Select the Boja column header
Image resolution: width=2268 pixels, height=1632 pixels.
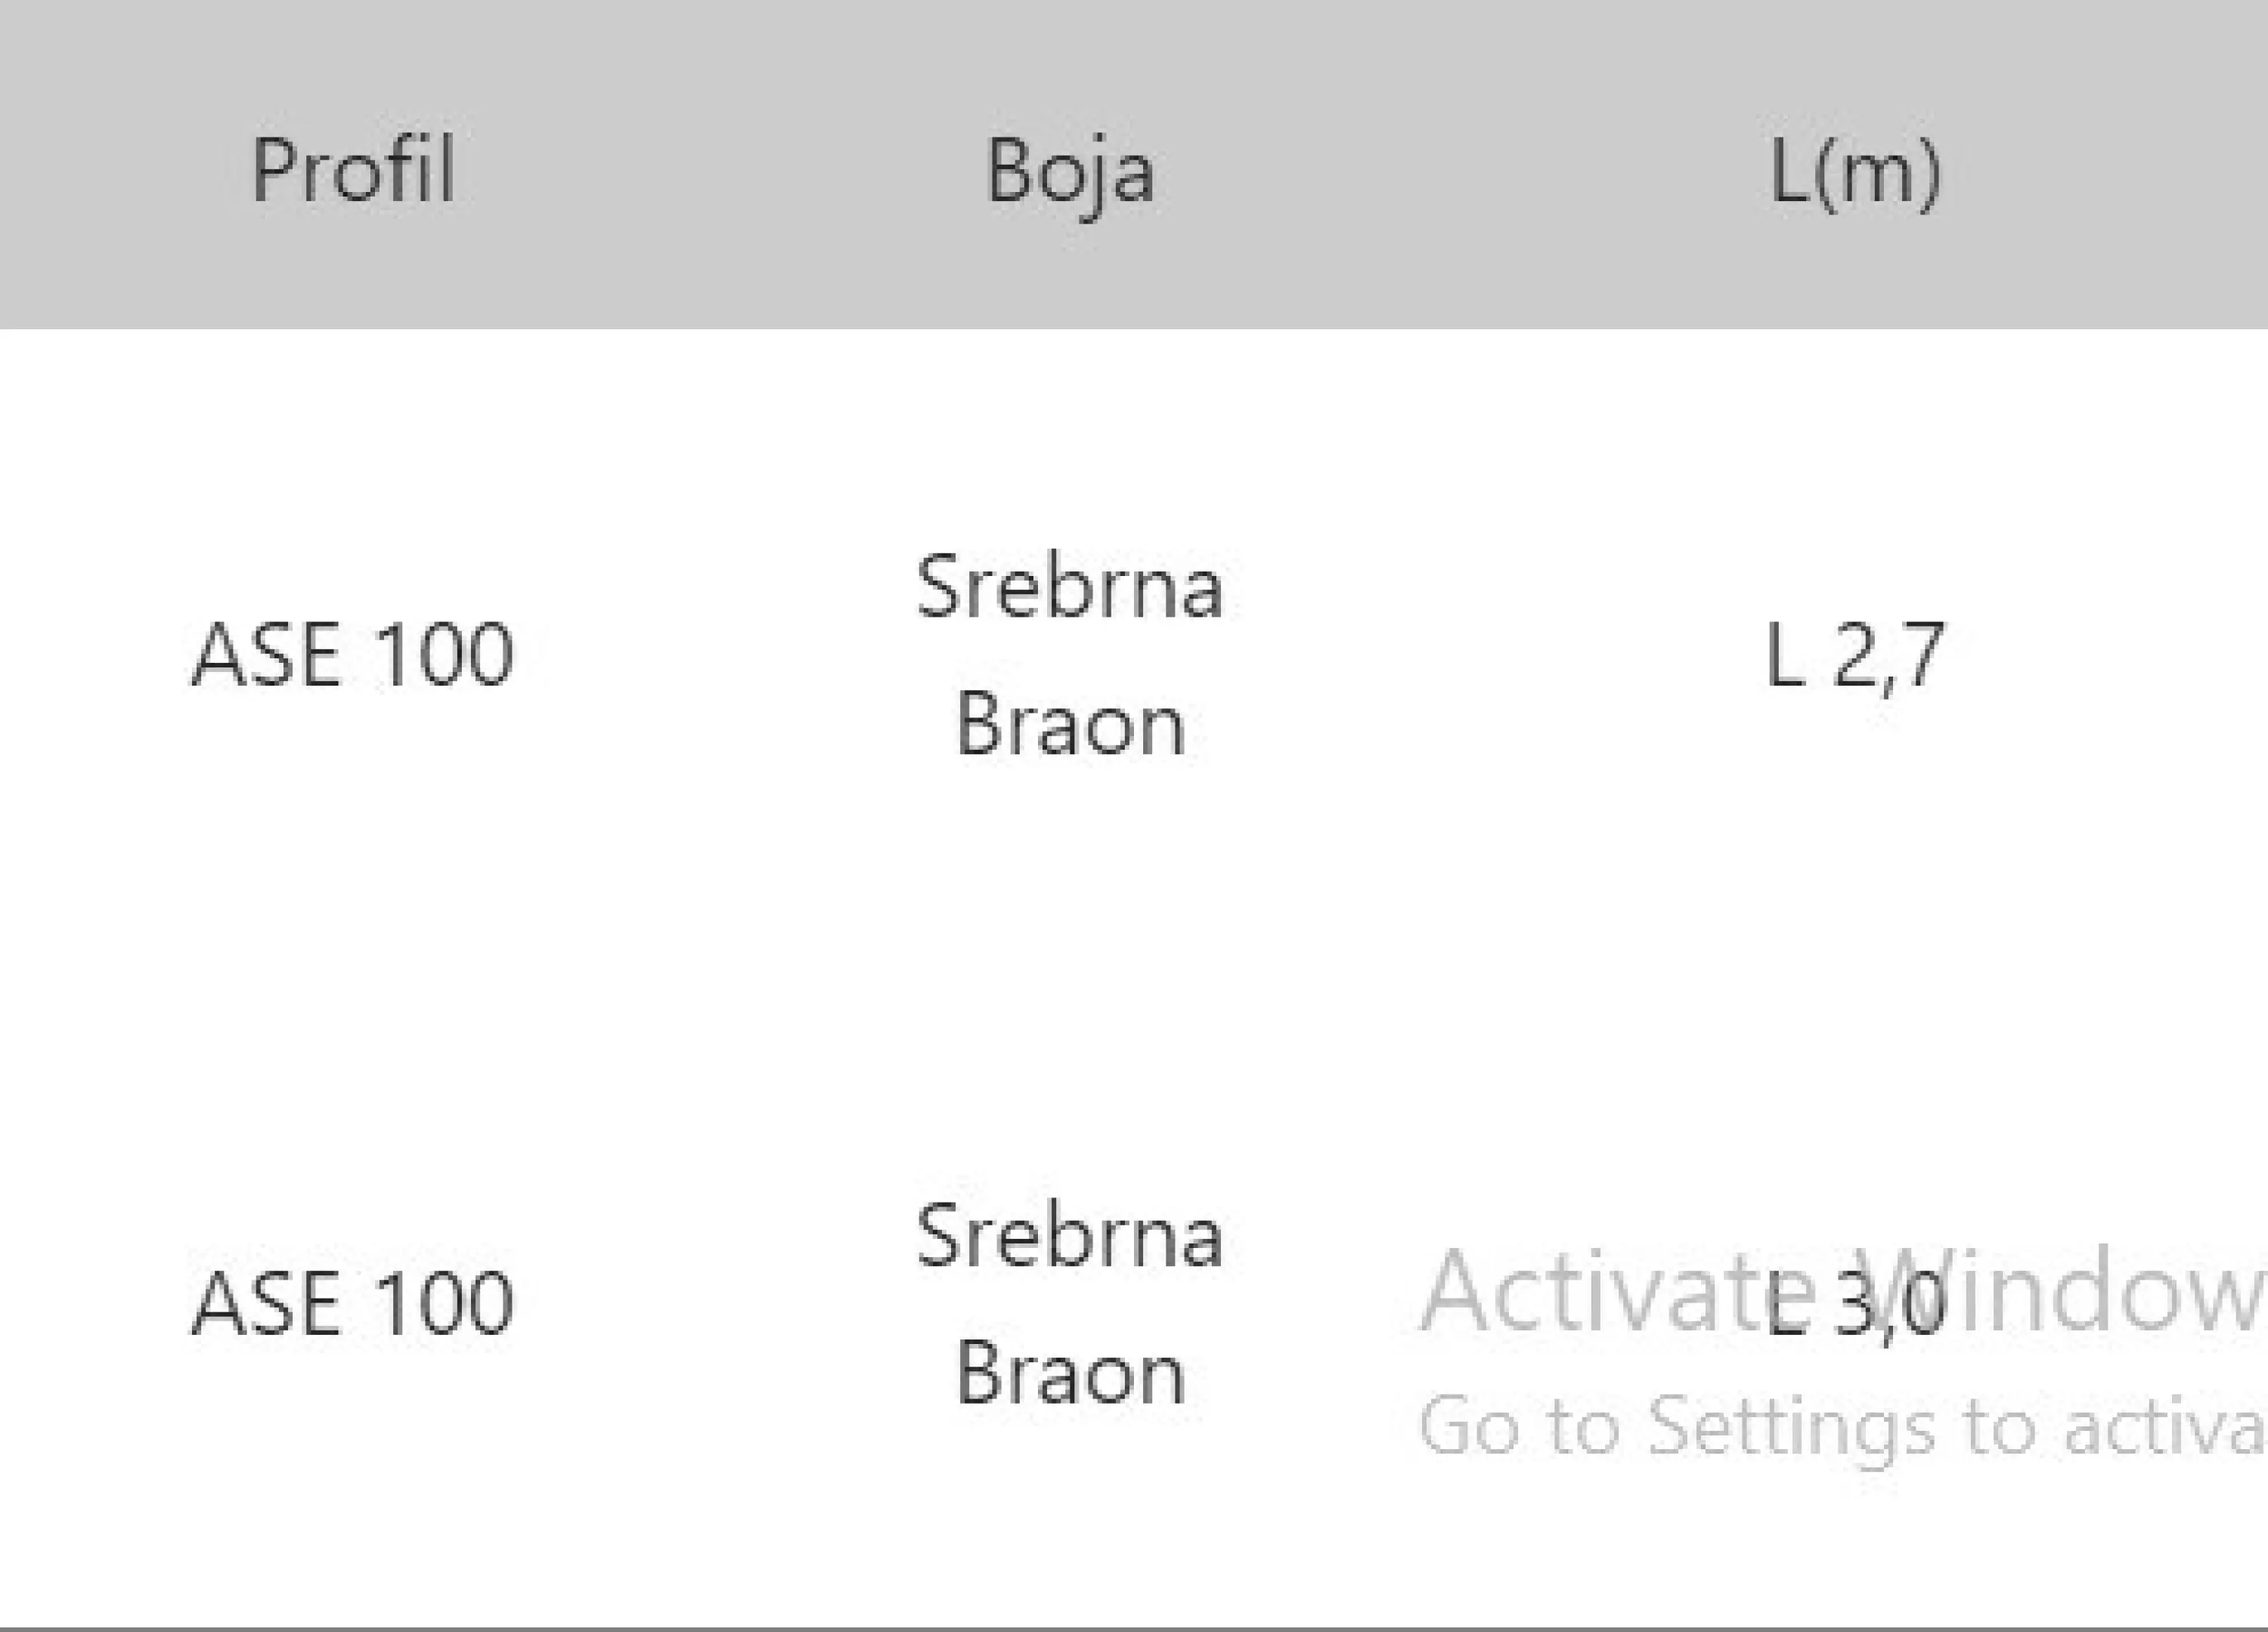[1069, 176]
